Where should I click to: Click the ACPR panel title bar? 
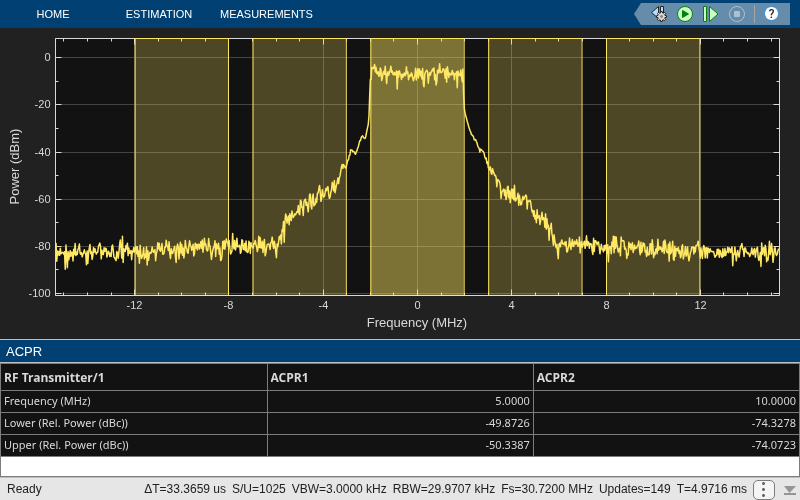click(x=400, y=352)
